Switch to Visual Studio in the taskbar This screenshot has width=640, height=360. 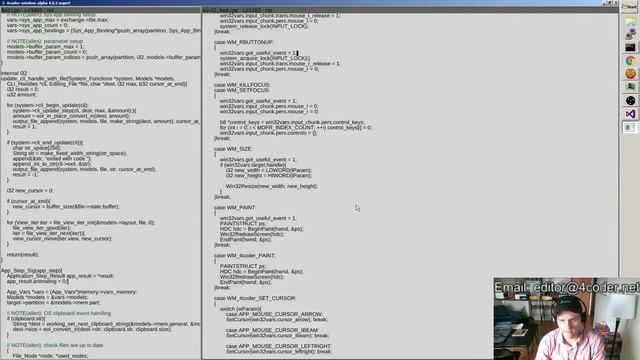point(630,114)
